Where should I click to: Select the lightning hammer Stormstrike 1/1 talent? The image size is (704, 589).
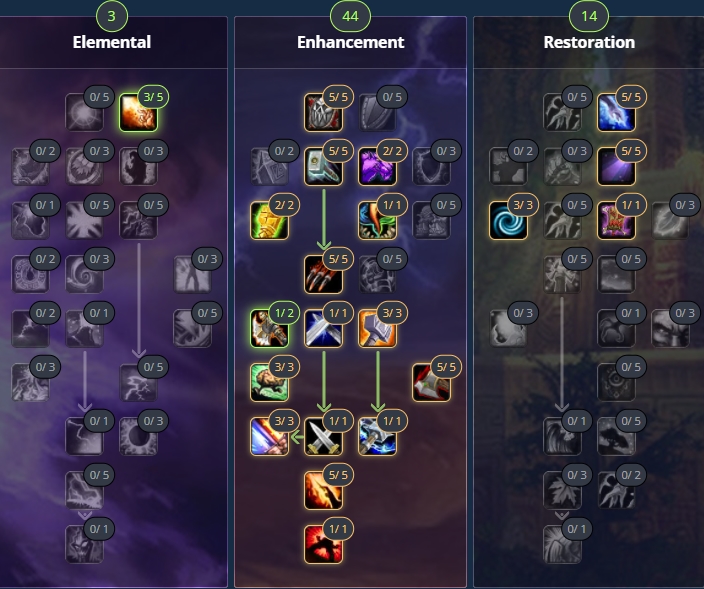click(x=377, y=436)
